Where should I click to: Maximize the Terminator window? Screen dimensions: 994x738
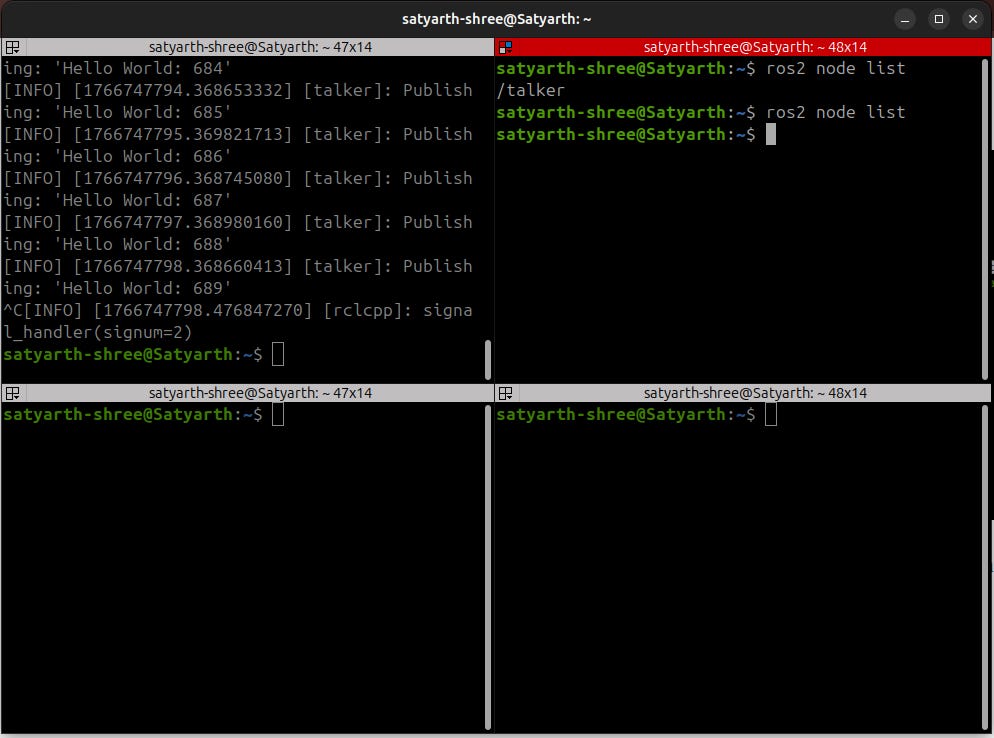click(939, 19)
